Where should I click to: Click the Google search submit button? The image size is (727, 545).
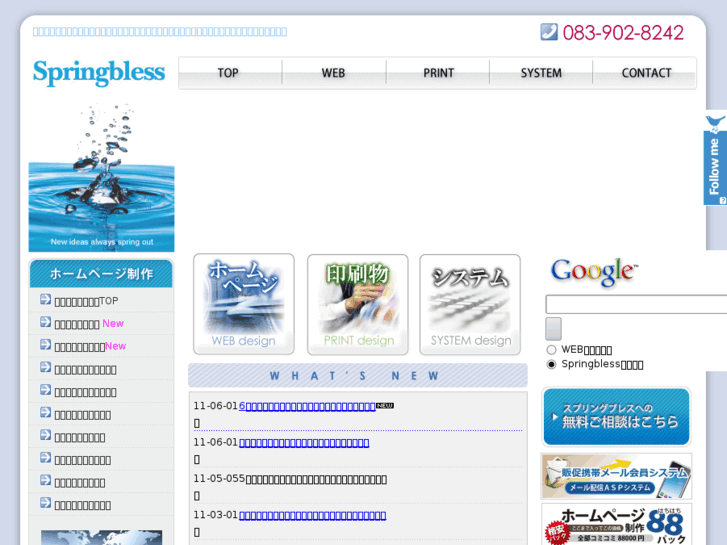coord(554,329)
